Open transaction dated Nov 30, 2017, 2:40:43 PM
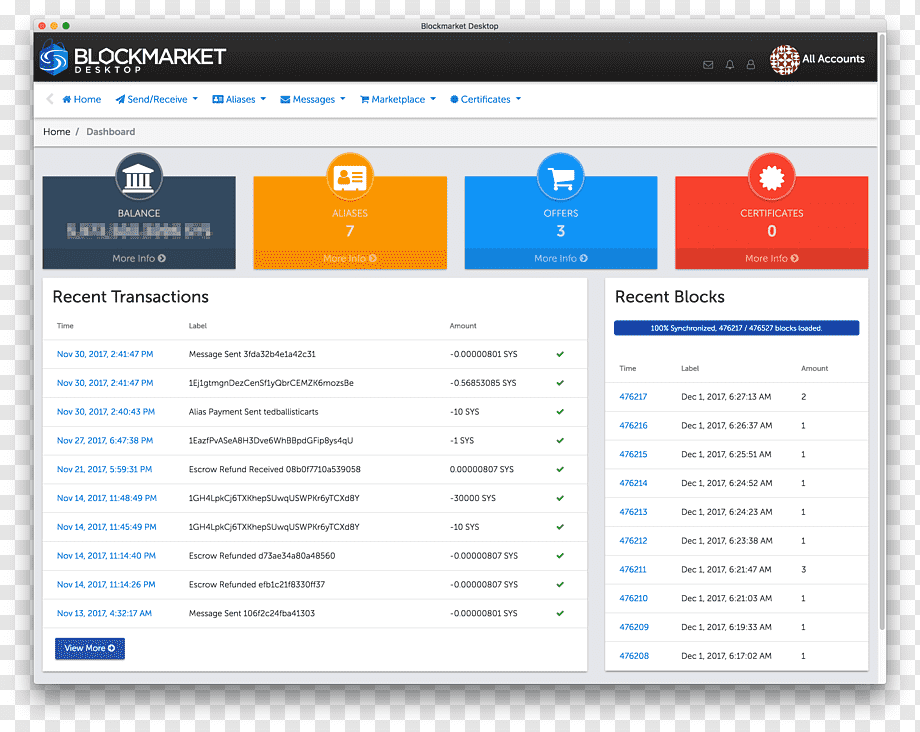 106,412
